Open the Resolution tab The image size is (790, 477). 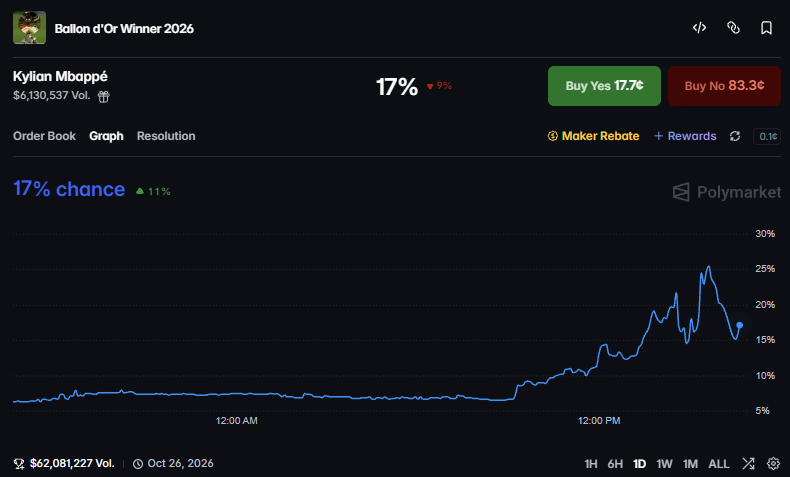pyautogui.click(x=166, y=136)
